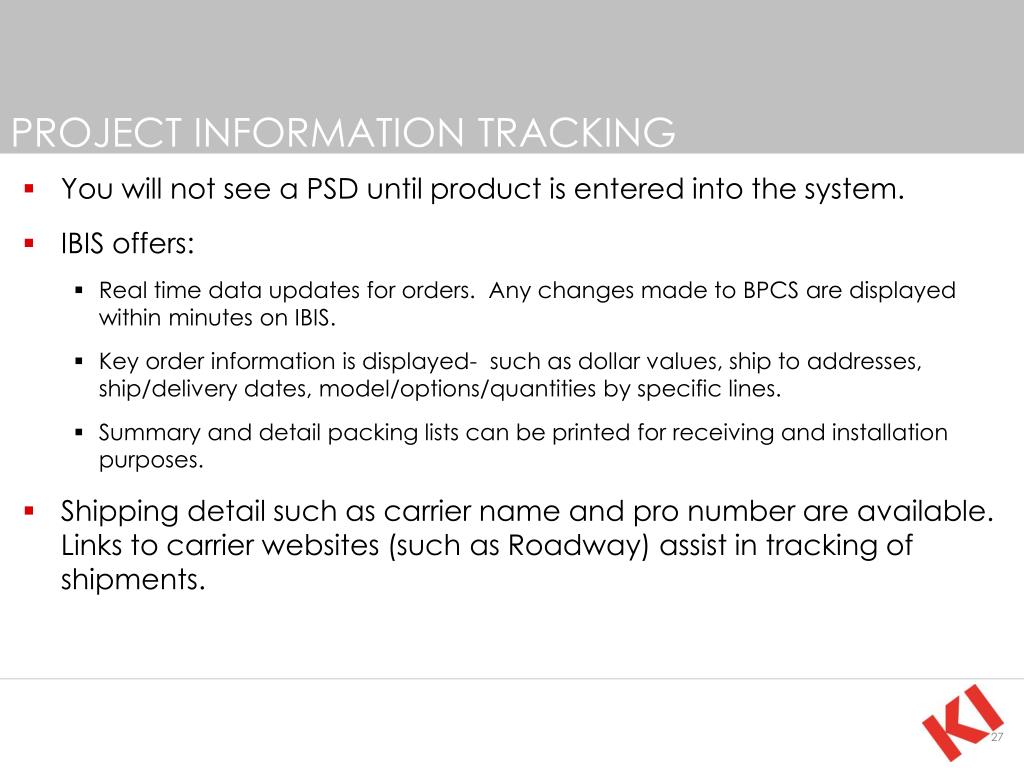Click the black bullet beside Real time data
The width and height of the screenshot is (1024, 768).
click(x=79, y=290)
